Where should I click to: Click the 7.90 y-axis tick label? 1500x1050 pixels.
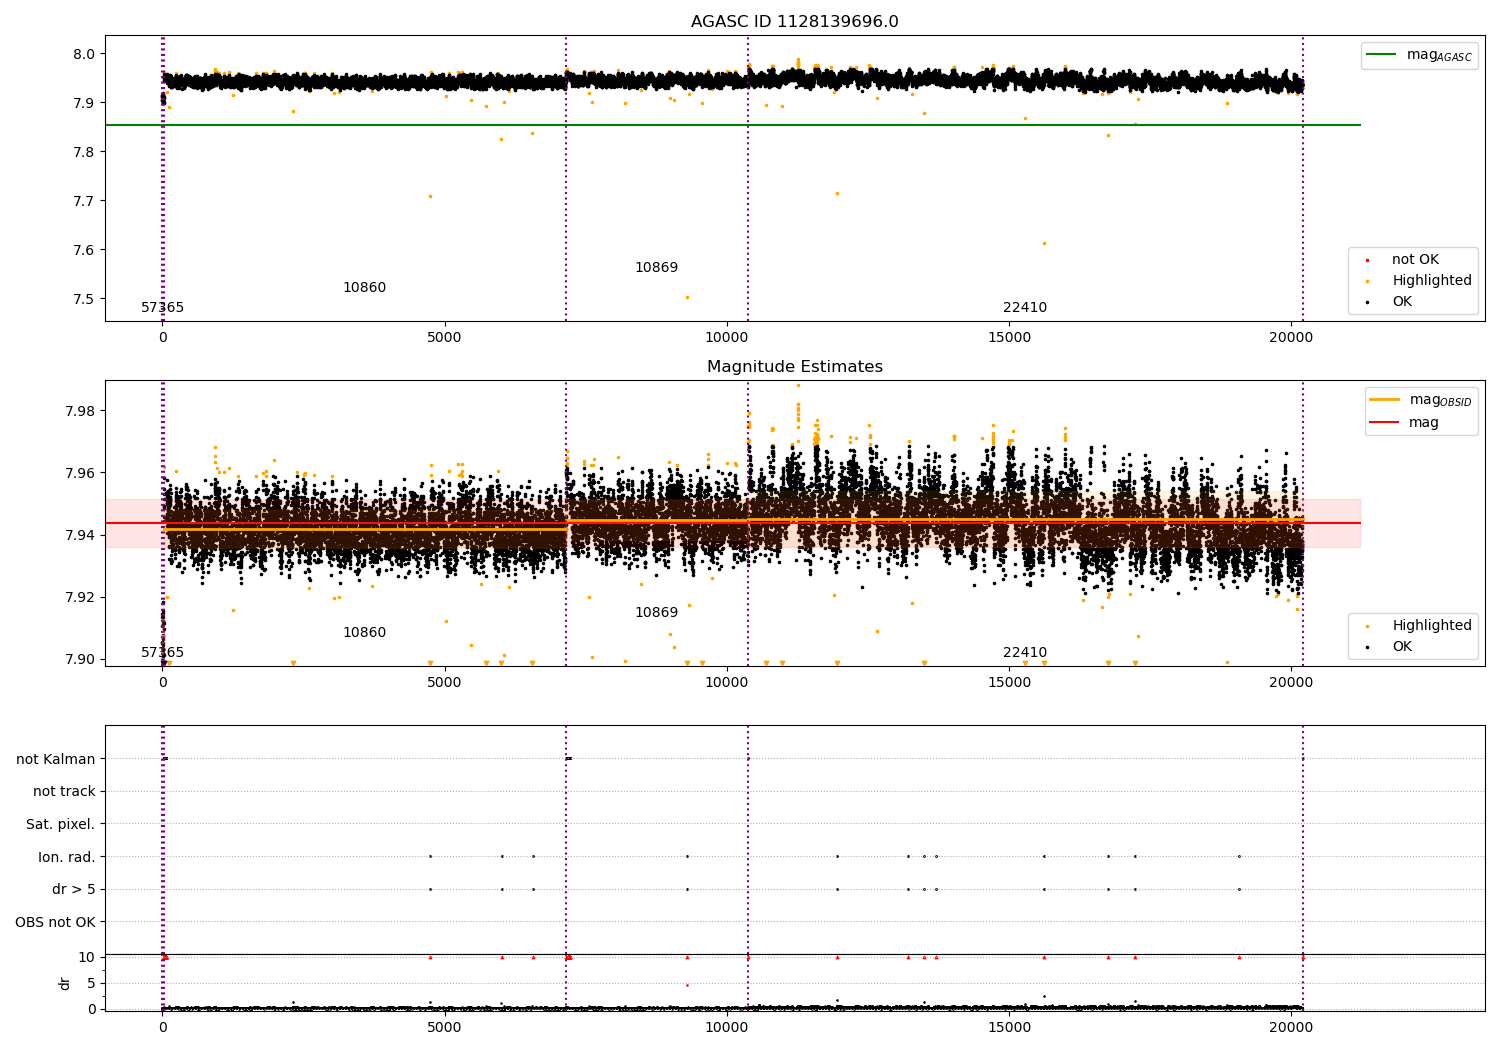(81, 659)
